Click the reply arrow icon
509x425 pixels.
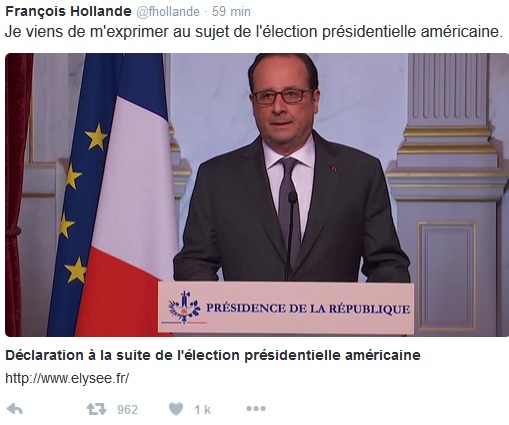[x=15, y=409]
